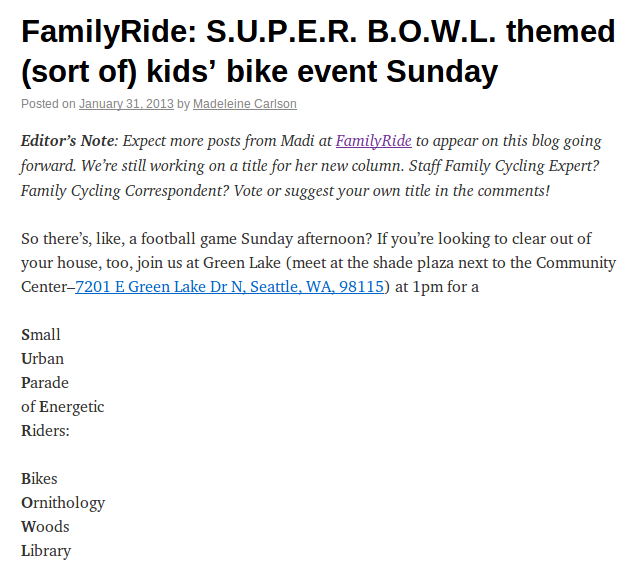Viewport: 622px width, 583px height.
Task: Visit the FamilyRide blog link
Action: pos(374,141)
